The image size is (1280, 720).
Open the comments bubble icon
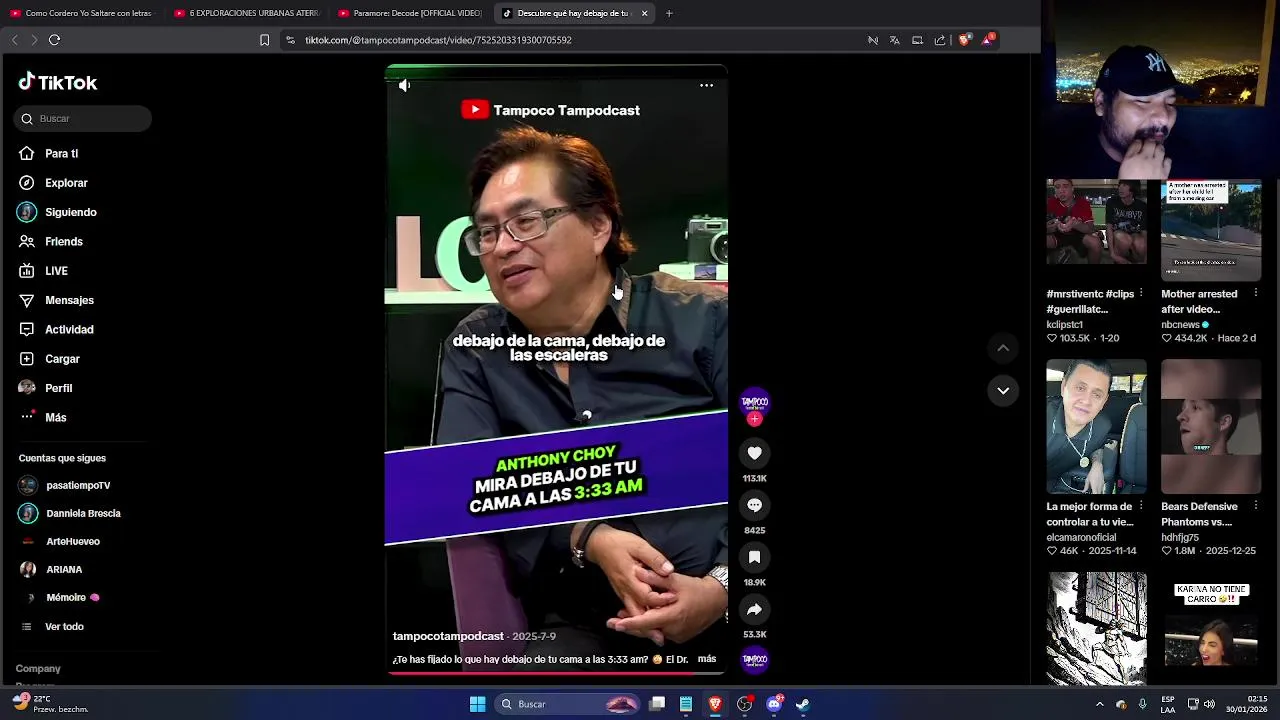point(755,505)
